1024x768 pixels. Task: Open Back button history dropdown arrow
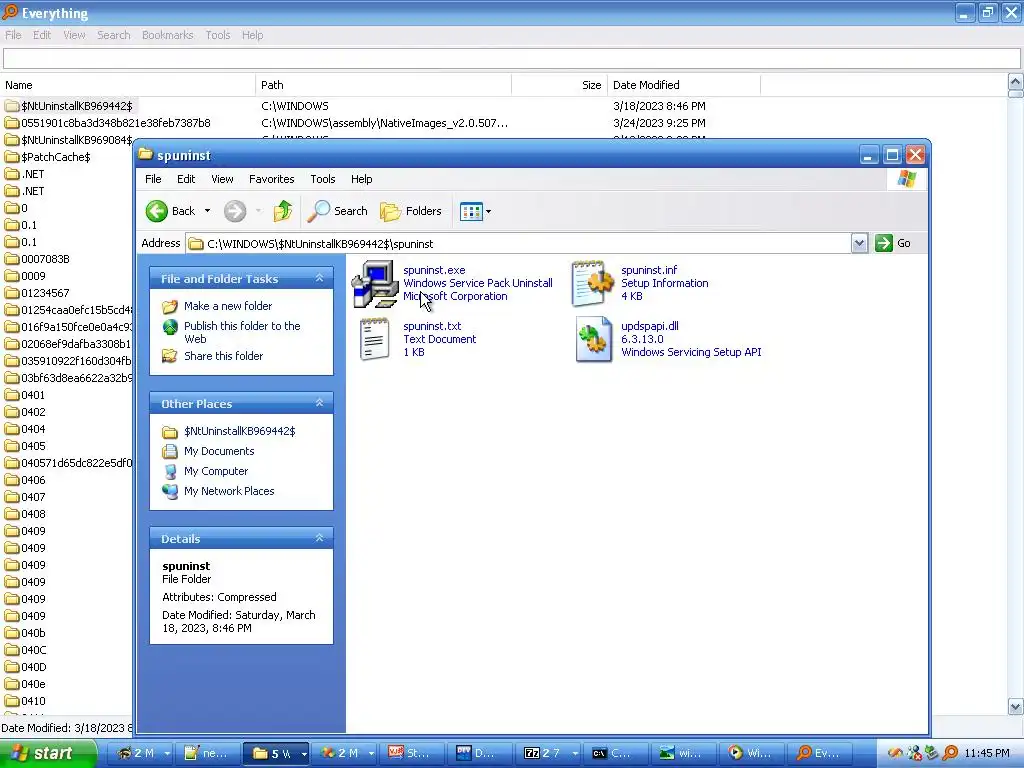pos(207,211)
